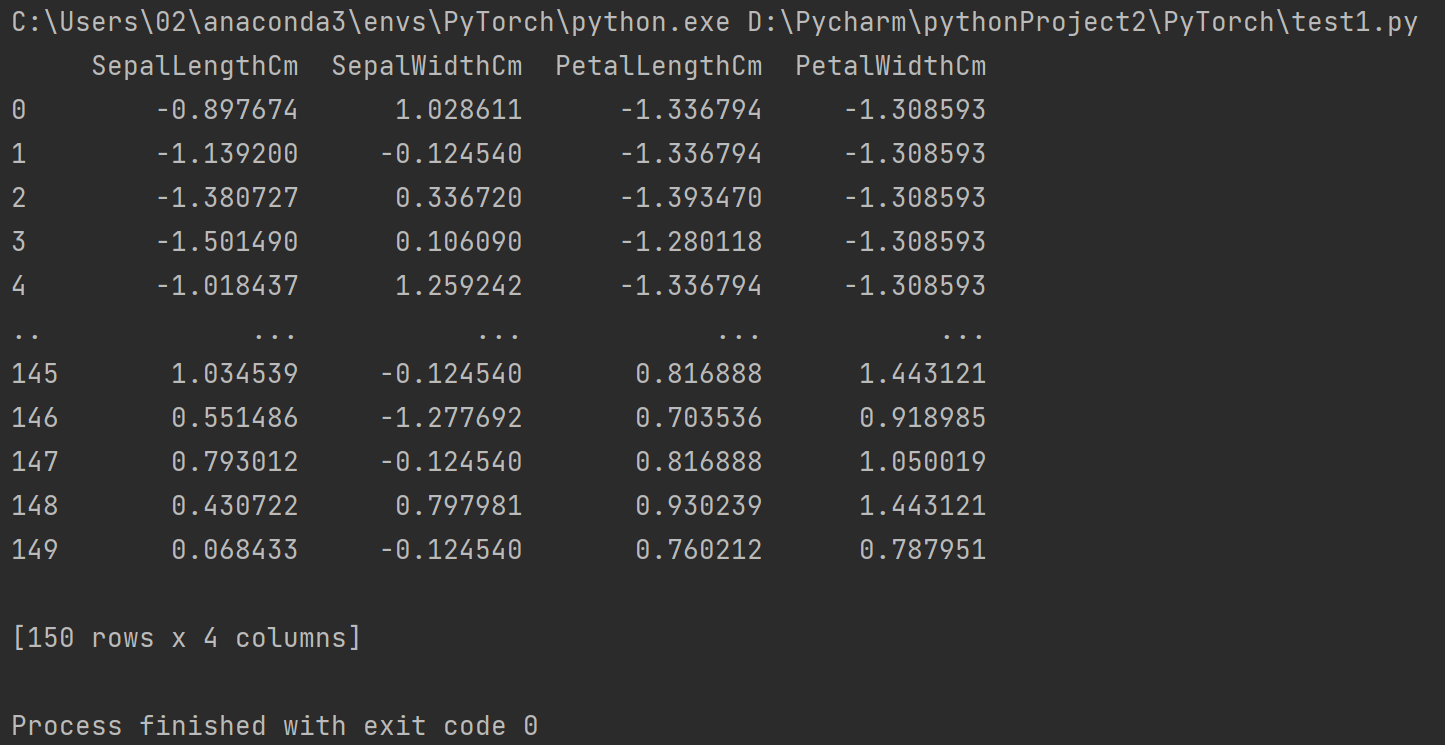
Task: Click value -1.393470 in row 2
Action: pos(691,198)
